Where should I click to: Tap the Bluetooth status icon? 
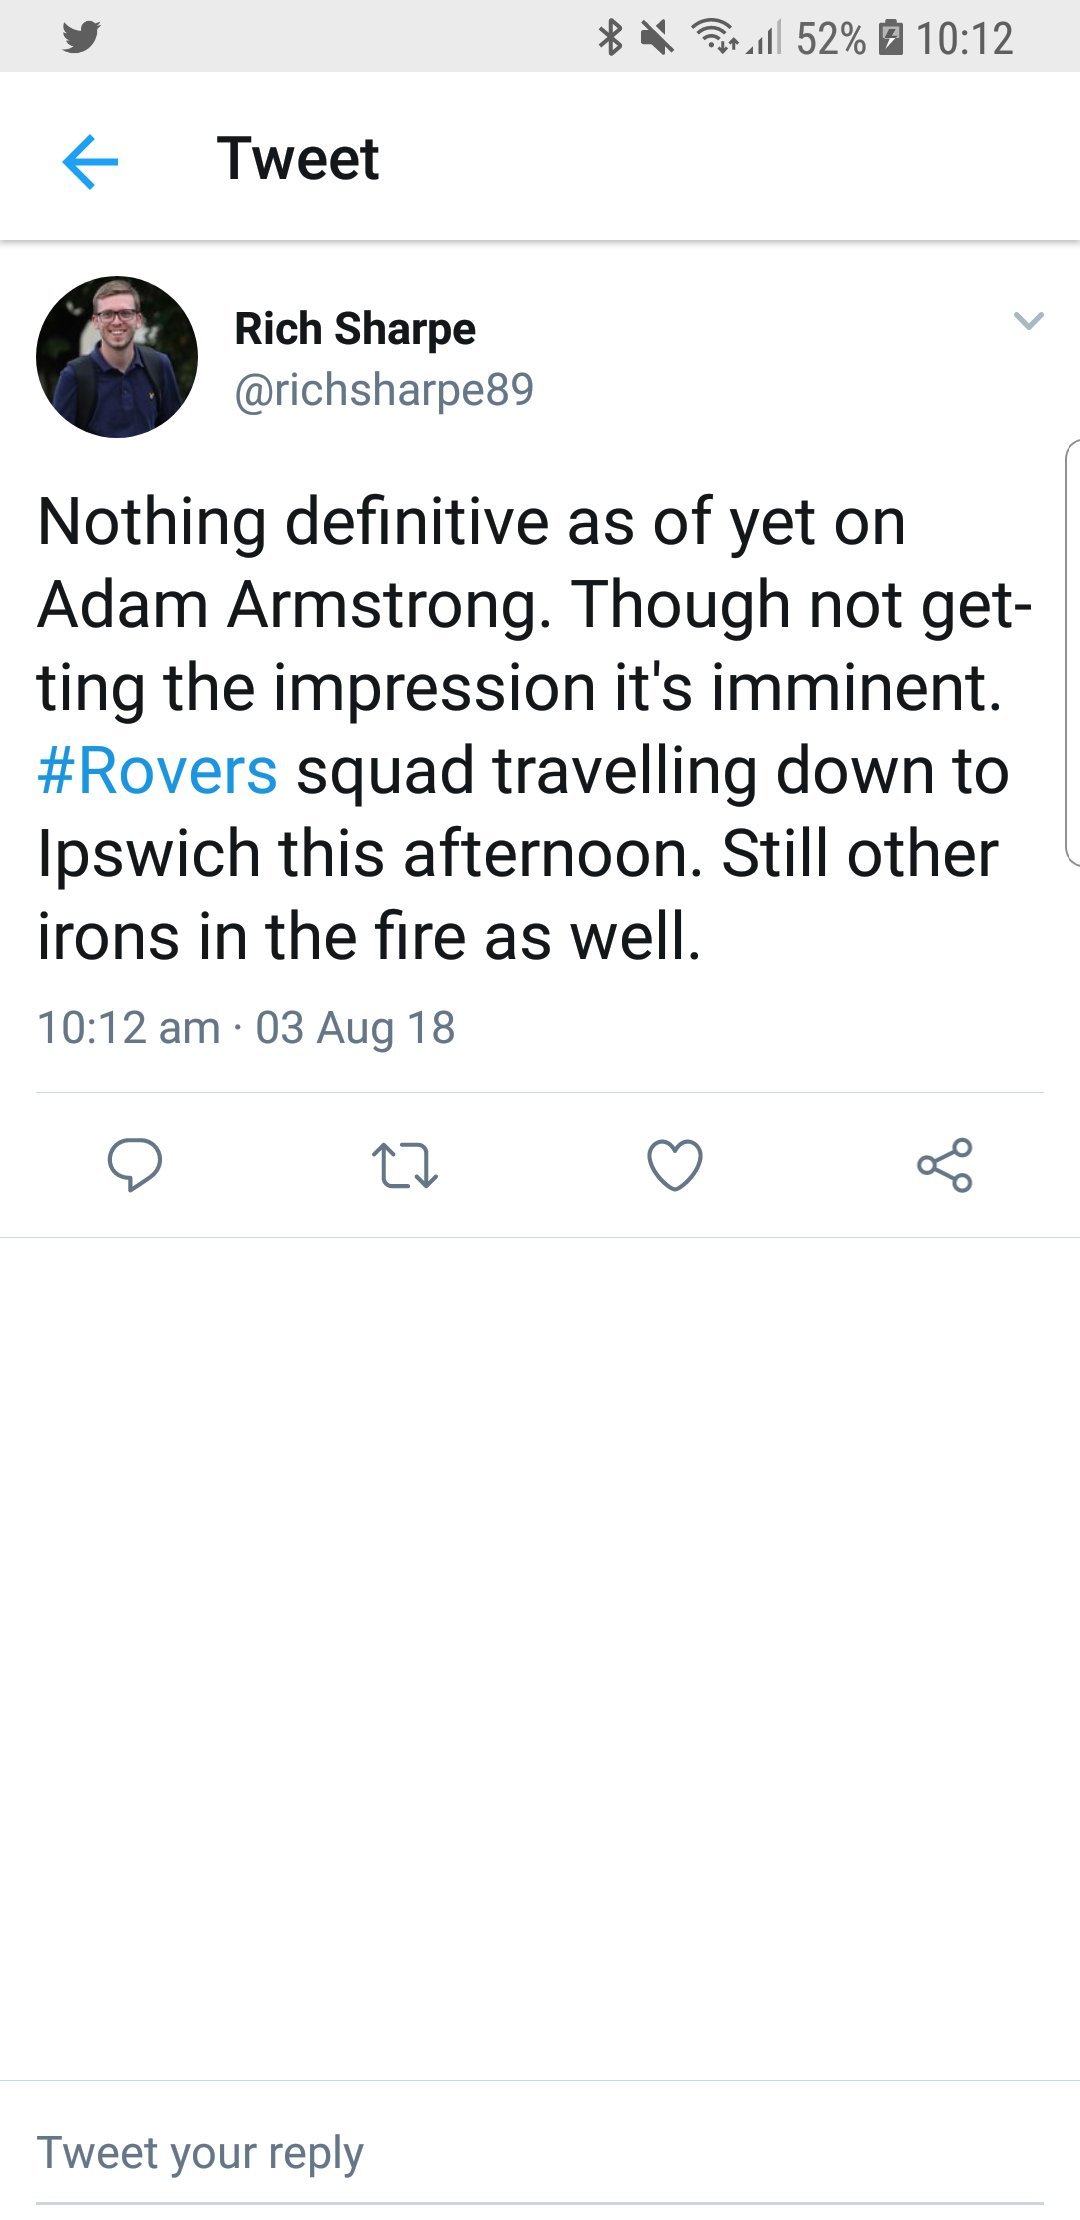click(610, 37)
